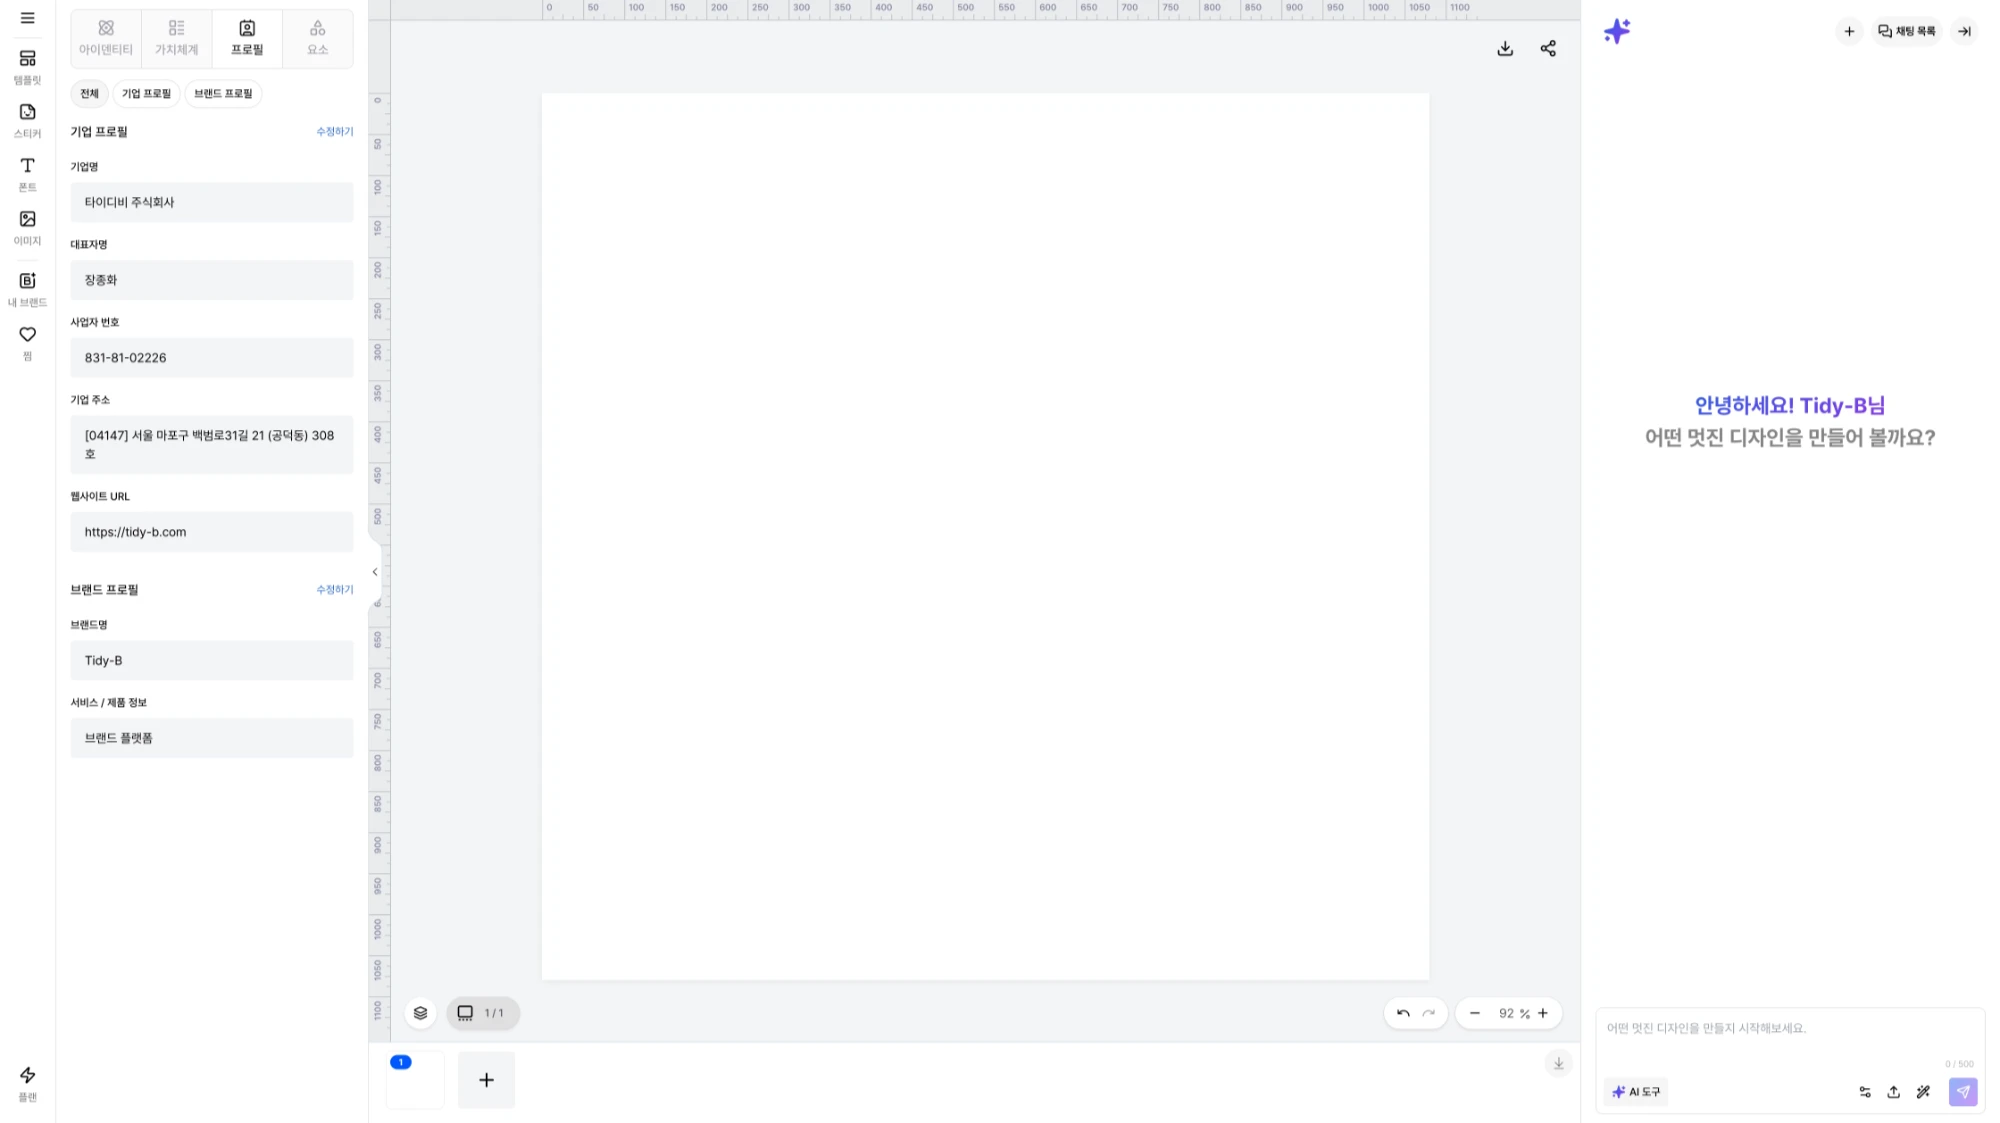The width and height of the screenshot is (2000, 1123).
Task: Undo the last action
Action: click(1403, 1014)
